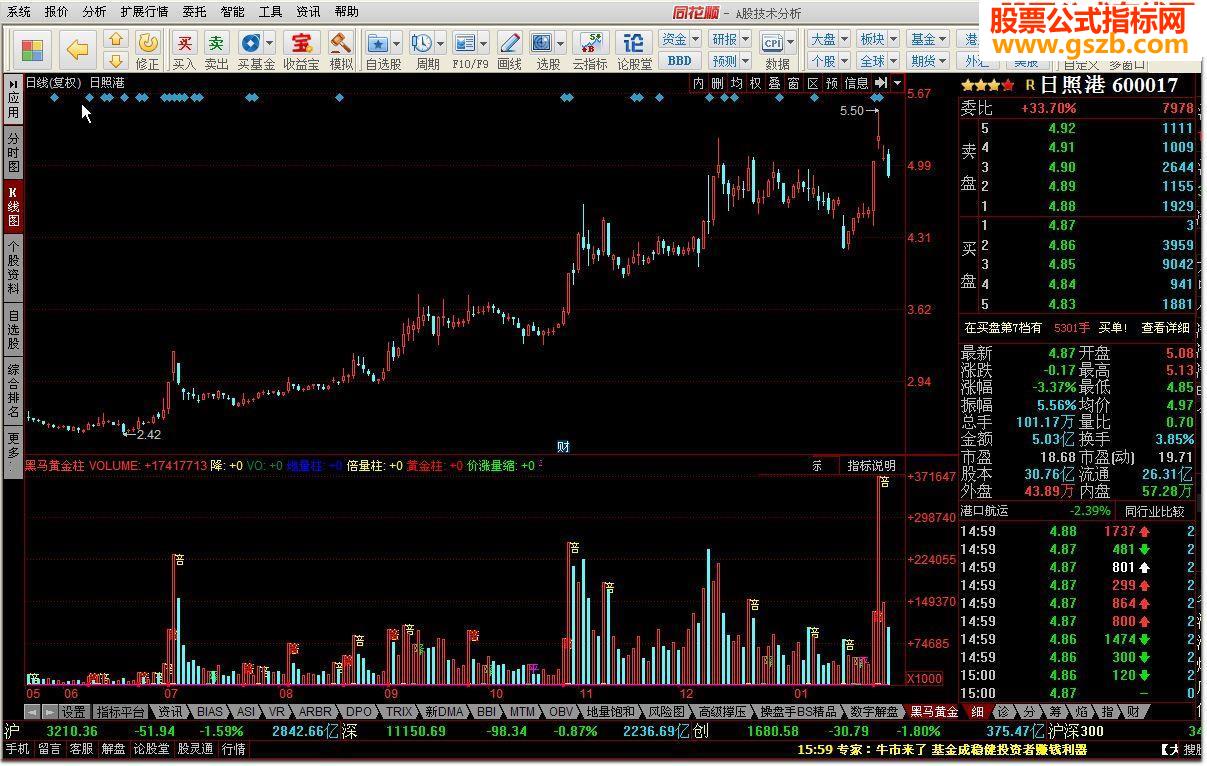Open the 报价 menu
Viewport: 1207px width, 766px height.
(x=57, y=12)
